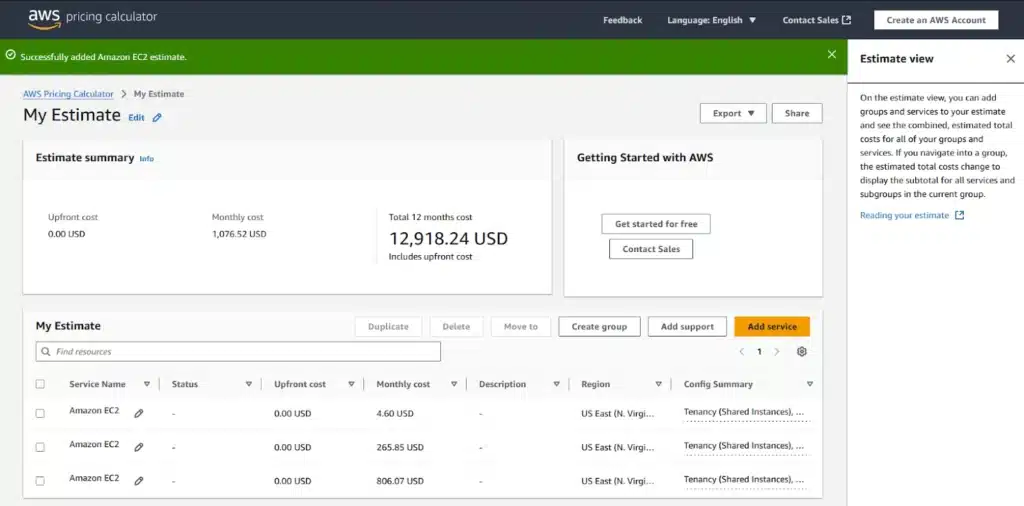Viewport: 1024px width, 506px height.
Task: Click the 265.85 USD monthly cost cell
Action: [400, 447]
